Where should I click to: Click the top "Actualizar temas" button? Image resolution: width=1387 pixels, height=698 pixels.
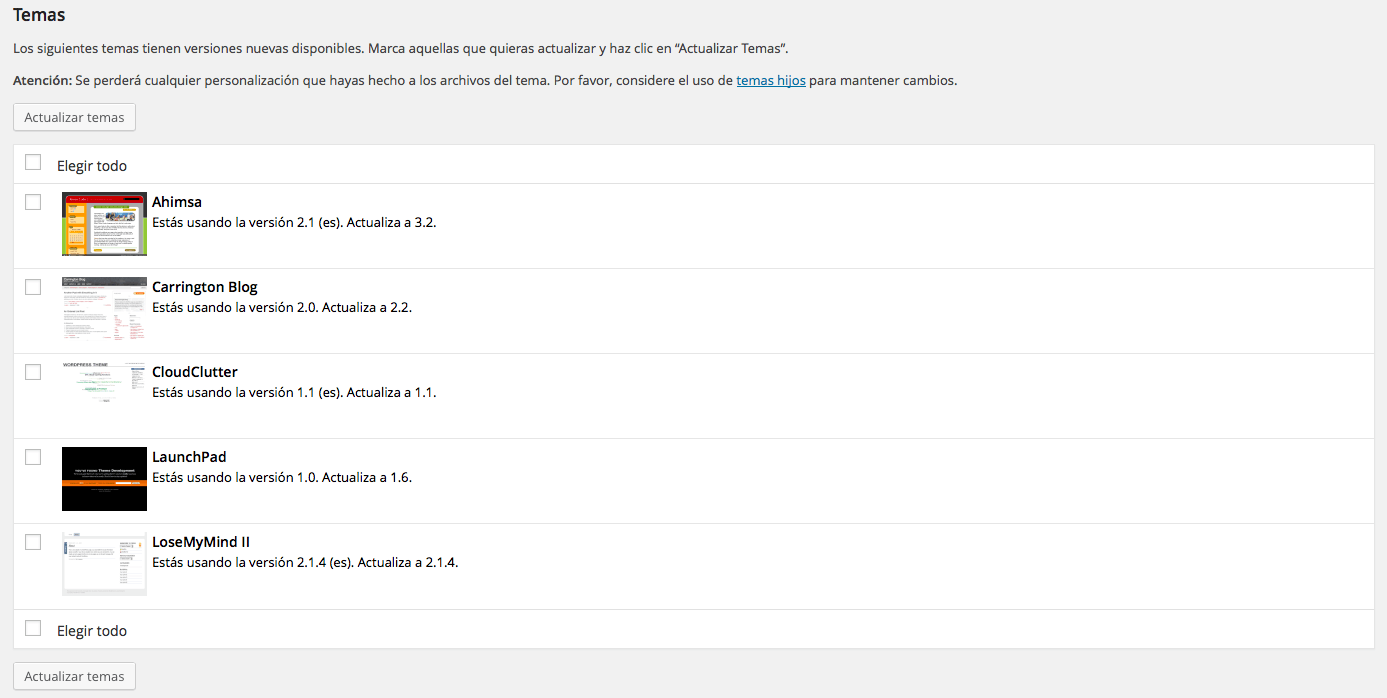point(74,117)
